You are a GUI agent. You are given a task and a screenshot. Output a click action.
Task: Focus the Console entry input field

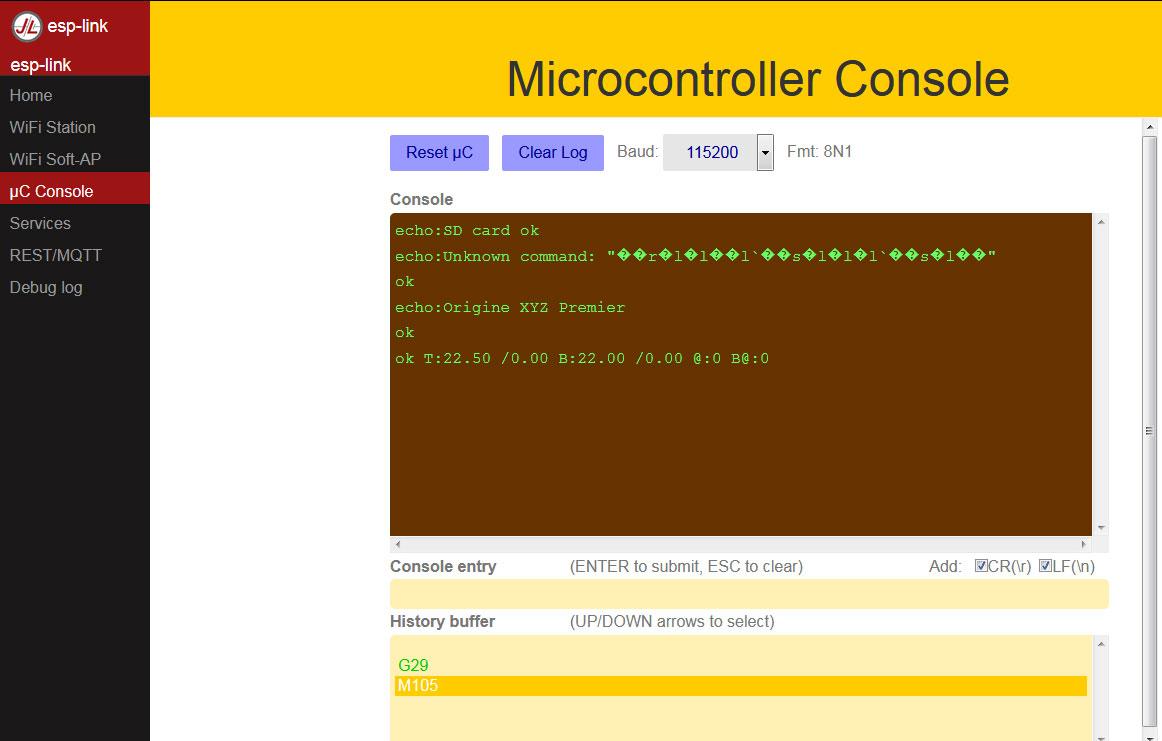[749, 594]
